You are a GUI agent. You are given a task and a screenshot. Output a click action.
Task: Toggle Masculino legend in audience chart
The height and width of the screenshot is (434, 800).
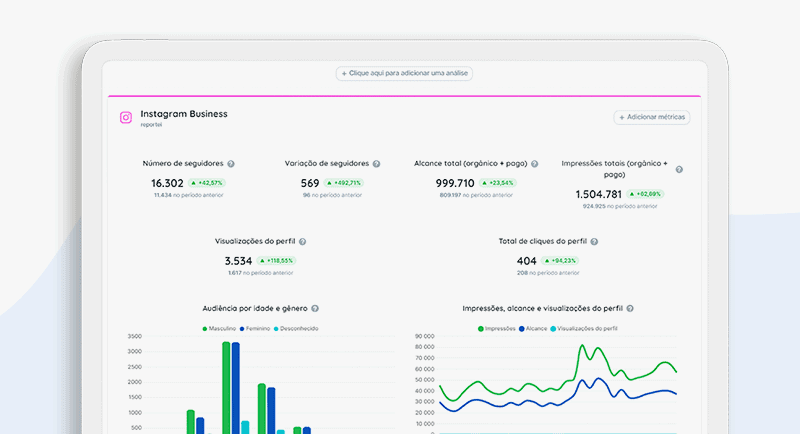point(219,329)
